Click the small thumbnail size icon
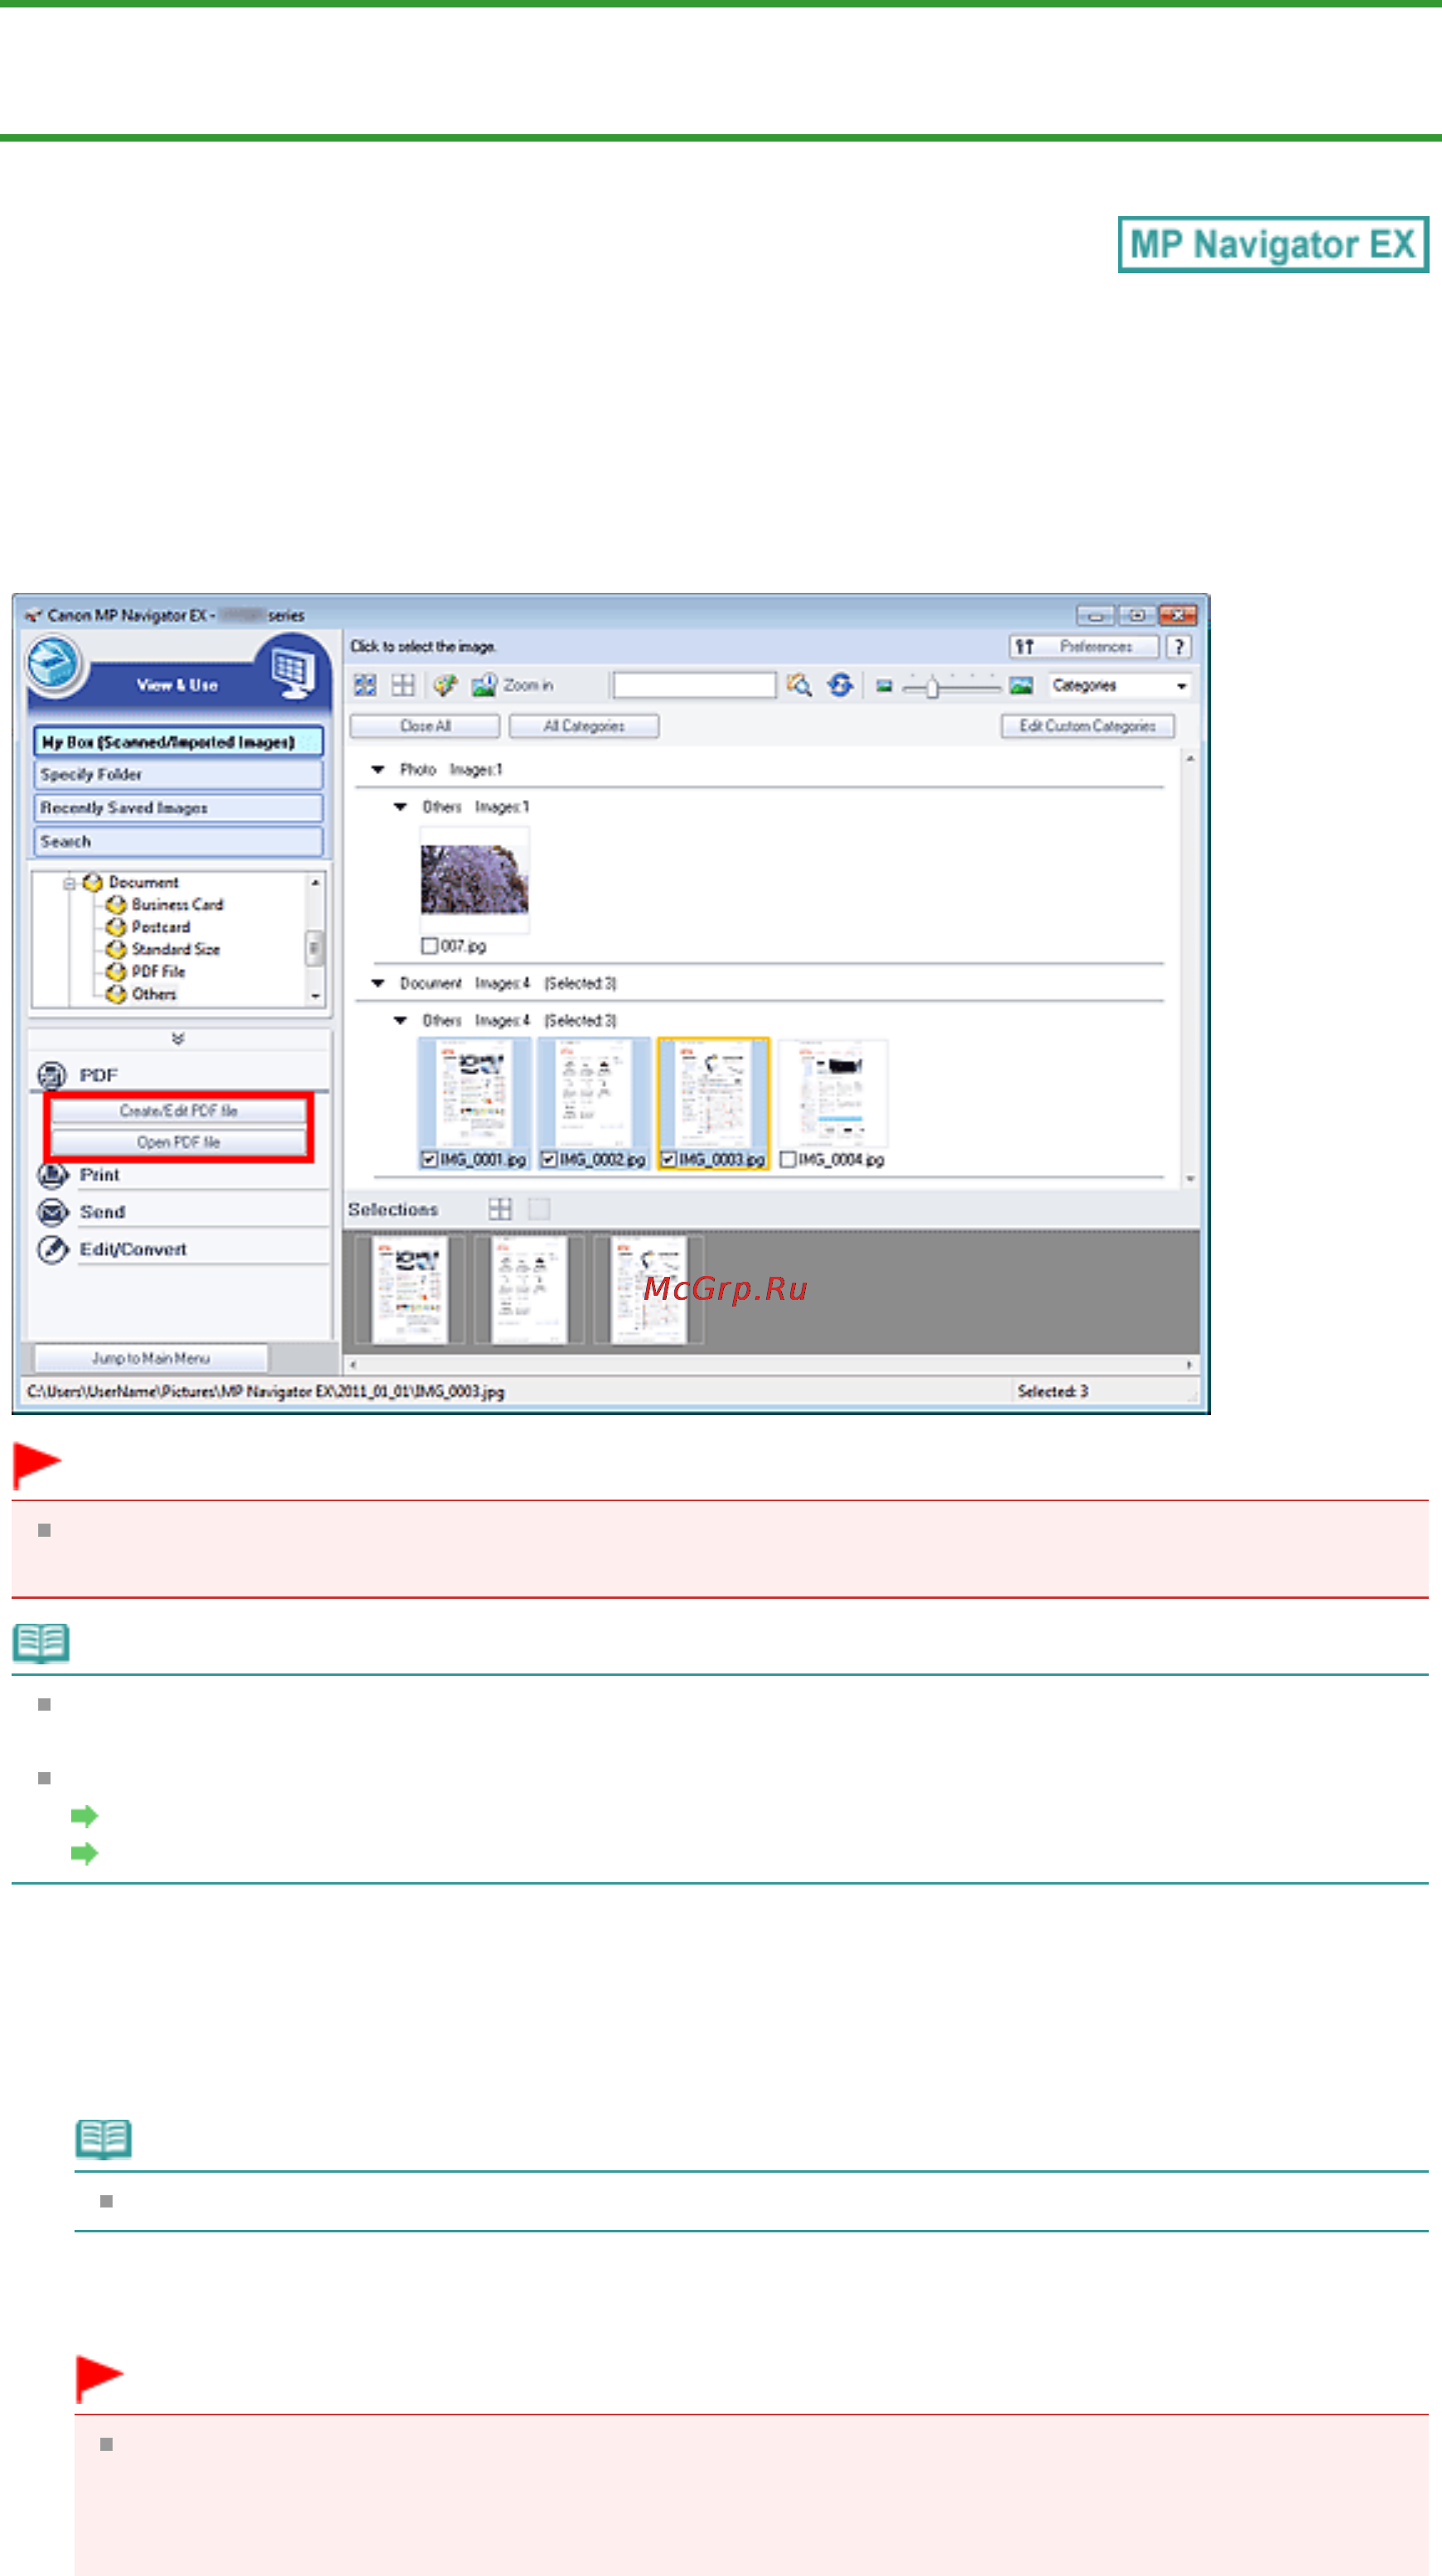Image resolution: width=1442 pixels, height=2576 pixels. point(884,686)
